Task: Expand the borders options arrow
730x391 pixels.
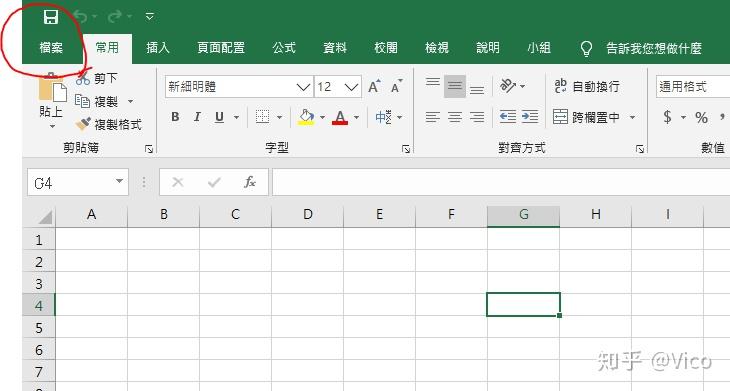Action: (279, 117)
